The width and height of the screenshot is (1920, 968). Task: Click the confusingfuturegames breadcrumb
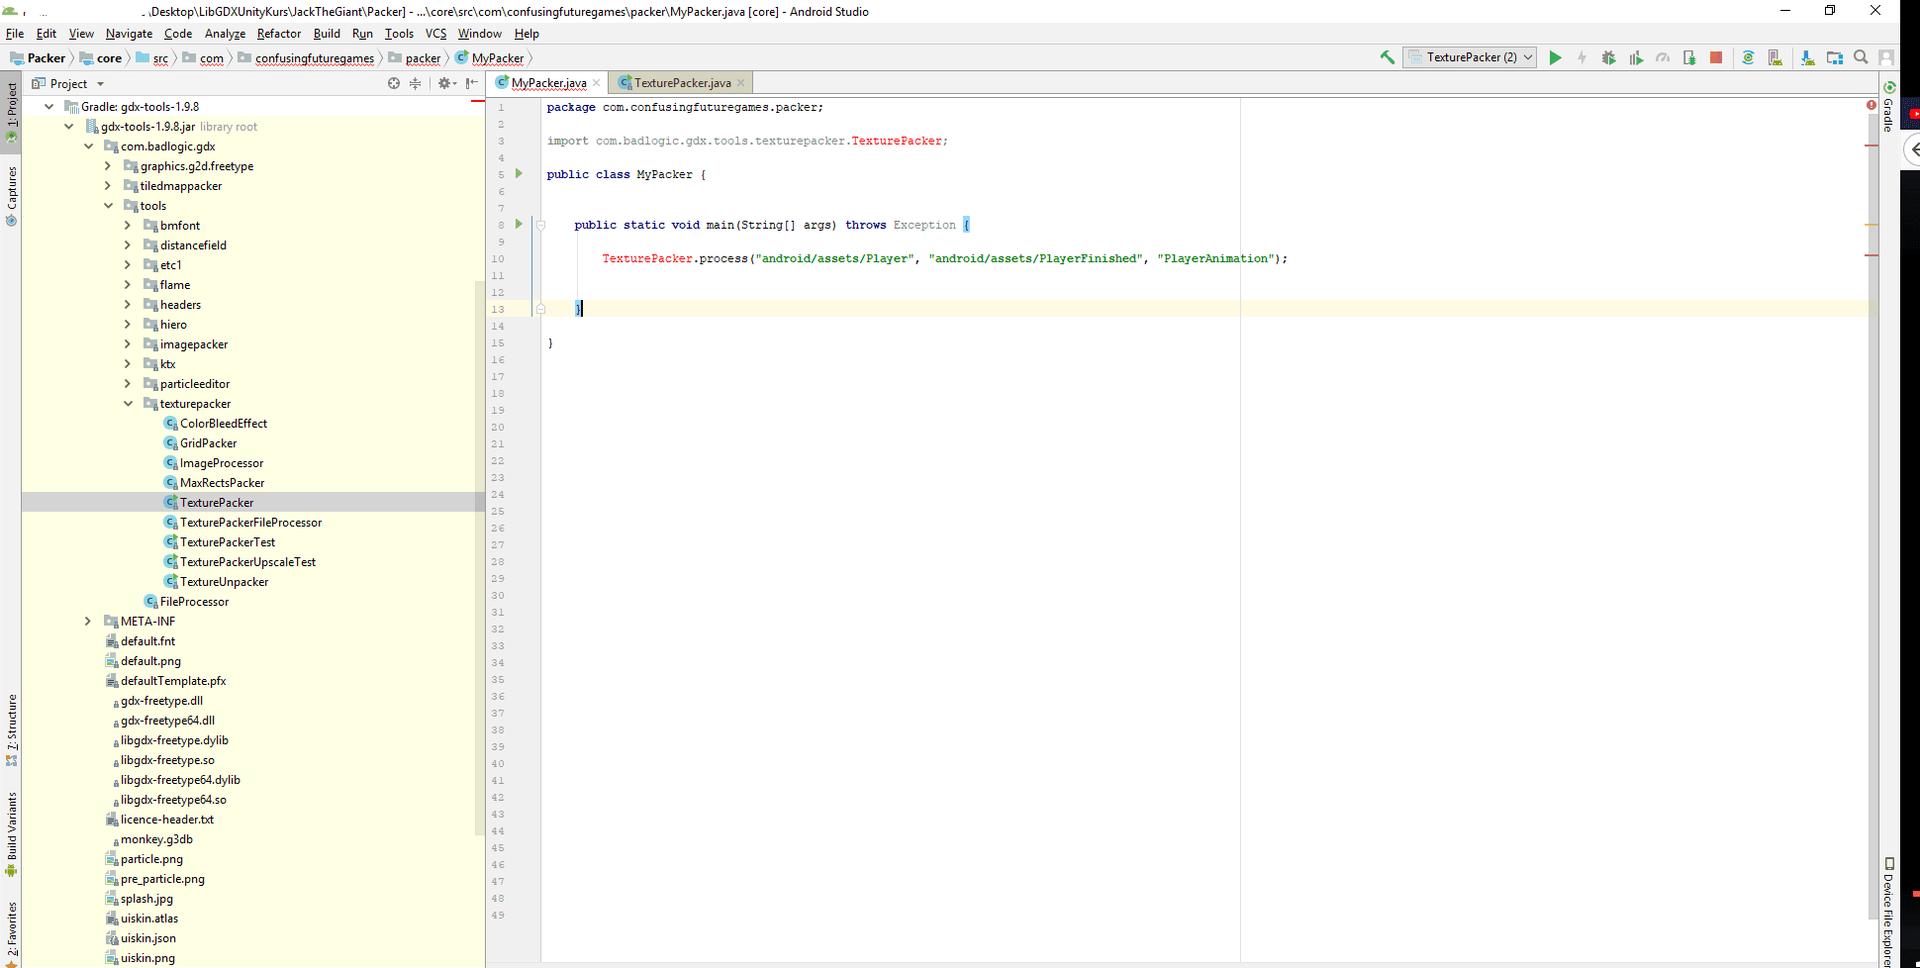pyautogui.click(x=306, y=58)
